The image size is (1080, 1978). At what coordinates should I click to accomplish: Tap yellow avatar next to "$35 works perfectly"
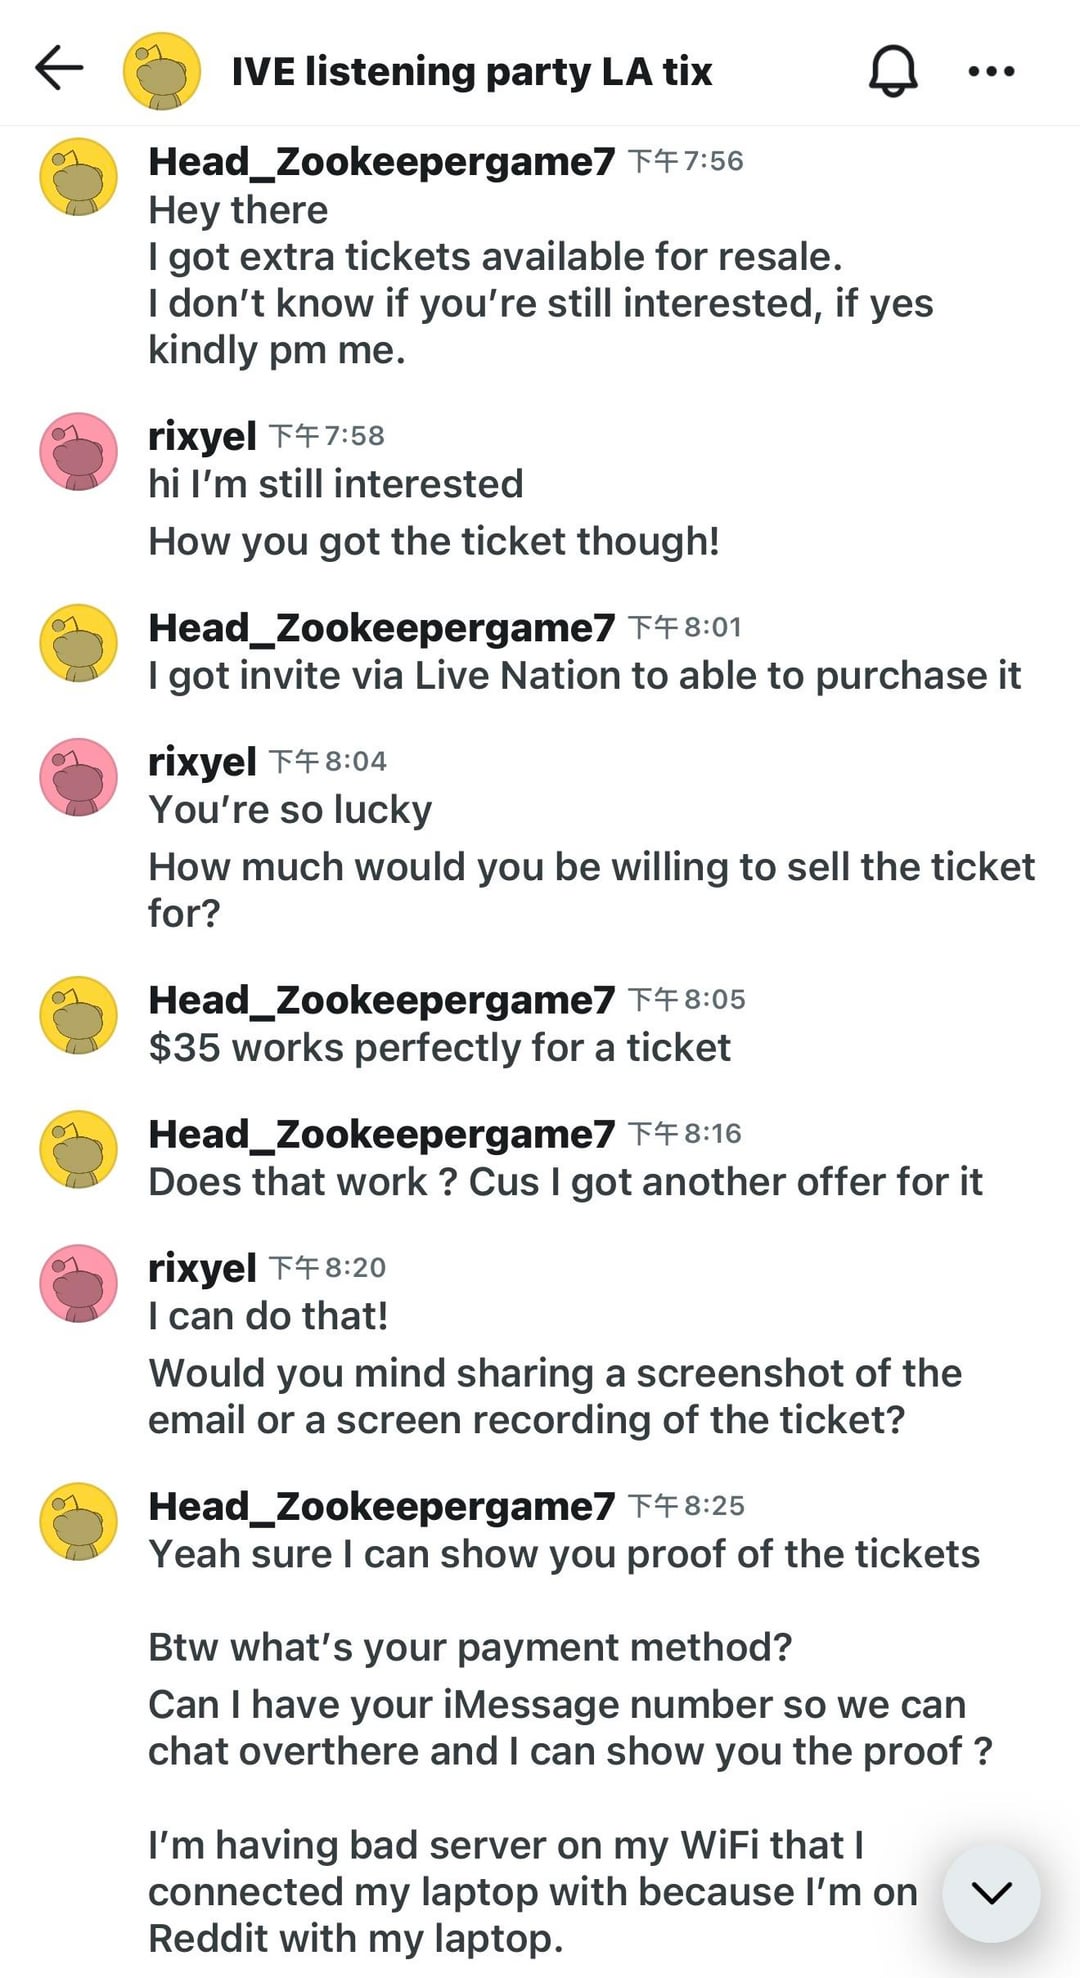point(78,1015)
